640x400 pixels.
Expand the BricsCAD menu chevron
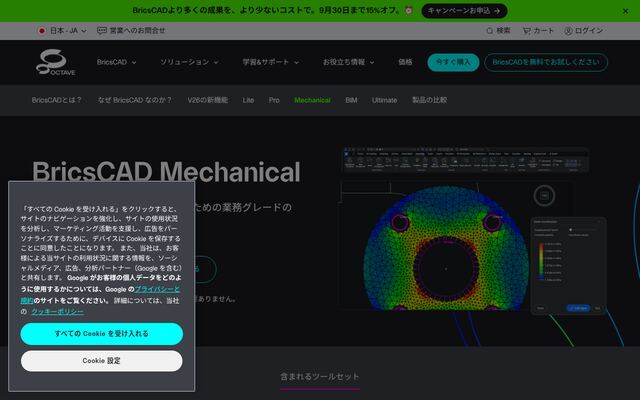(134, 62)
